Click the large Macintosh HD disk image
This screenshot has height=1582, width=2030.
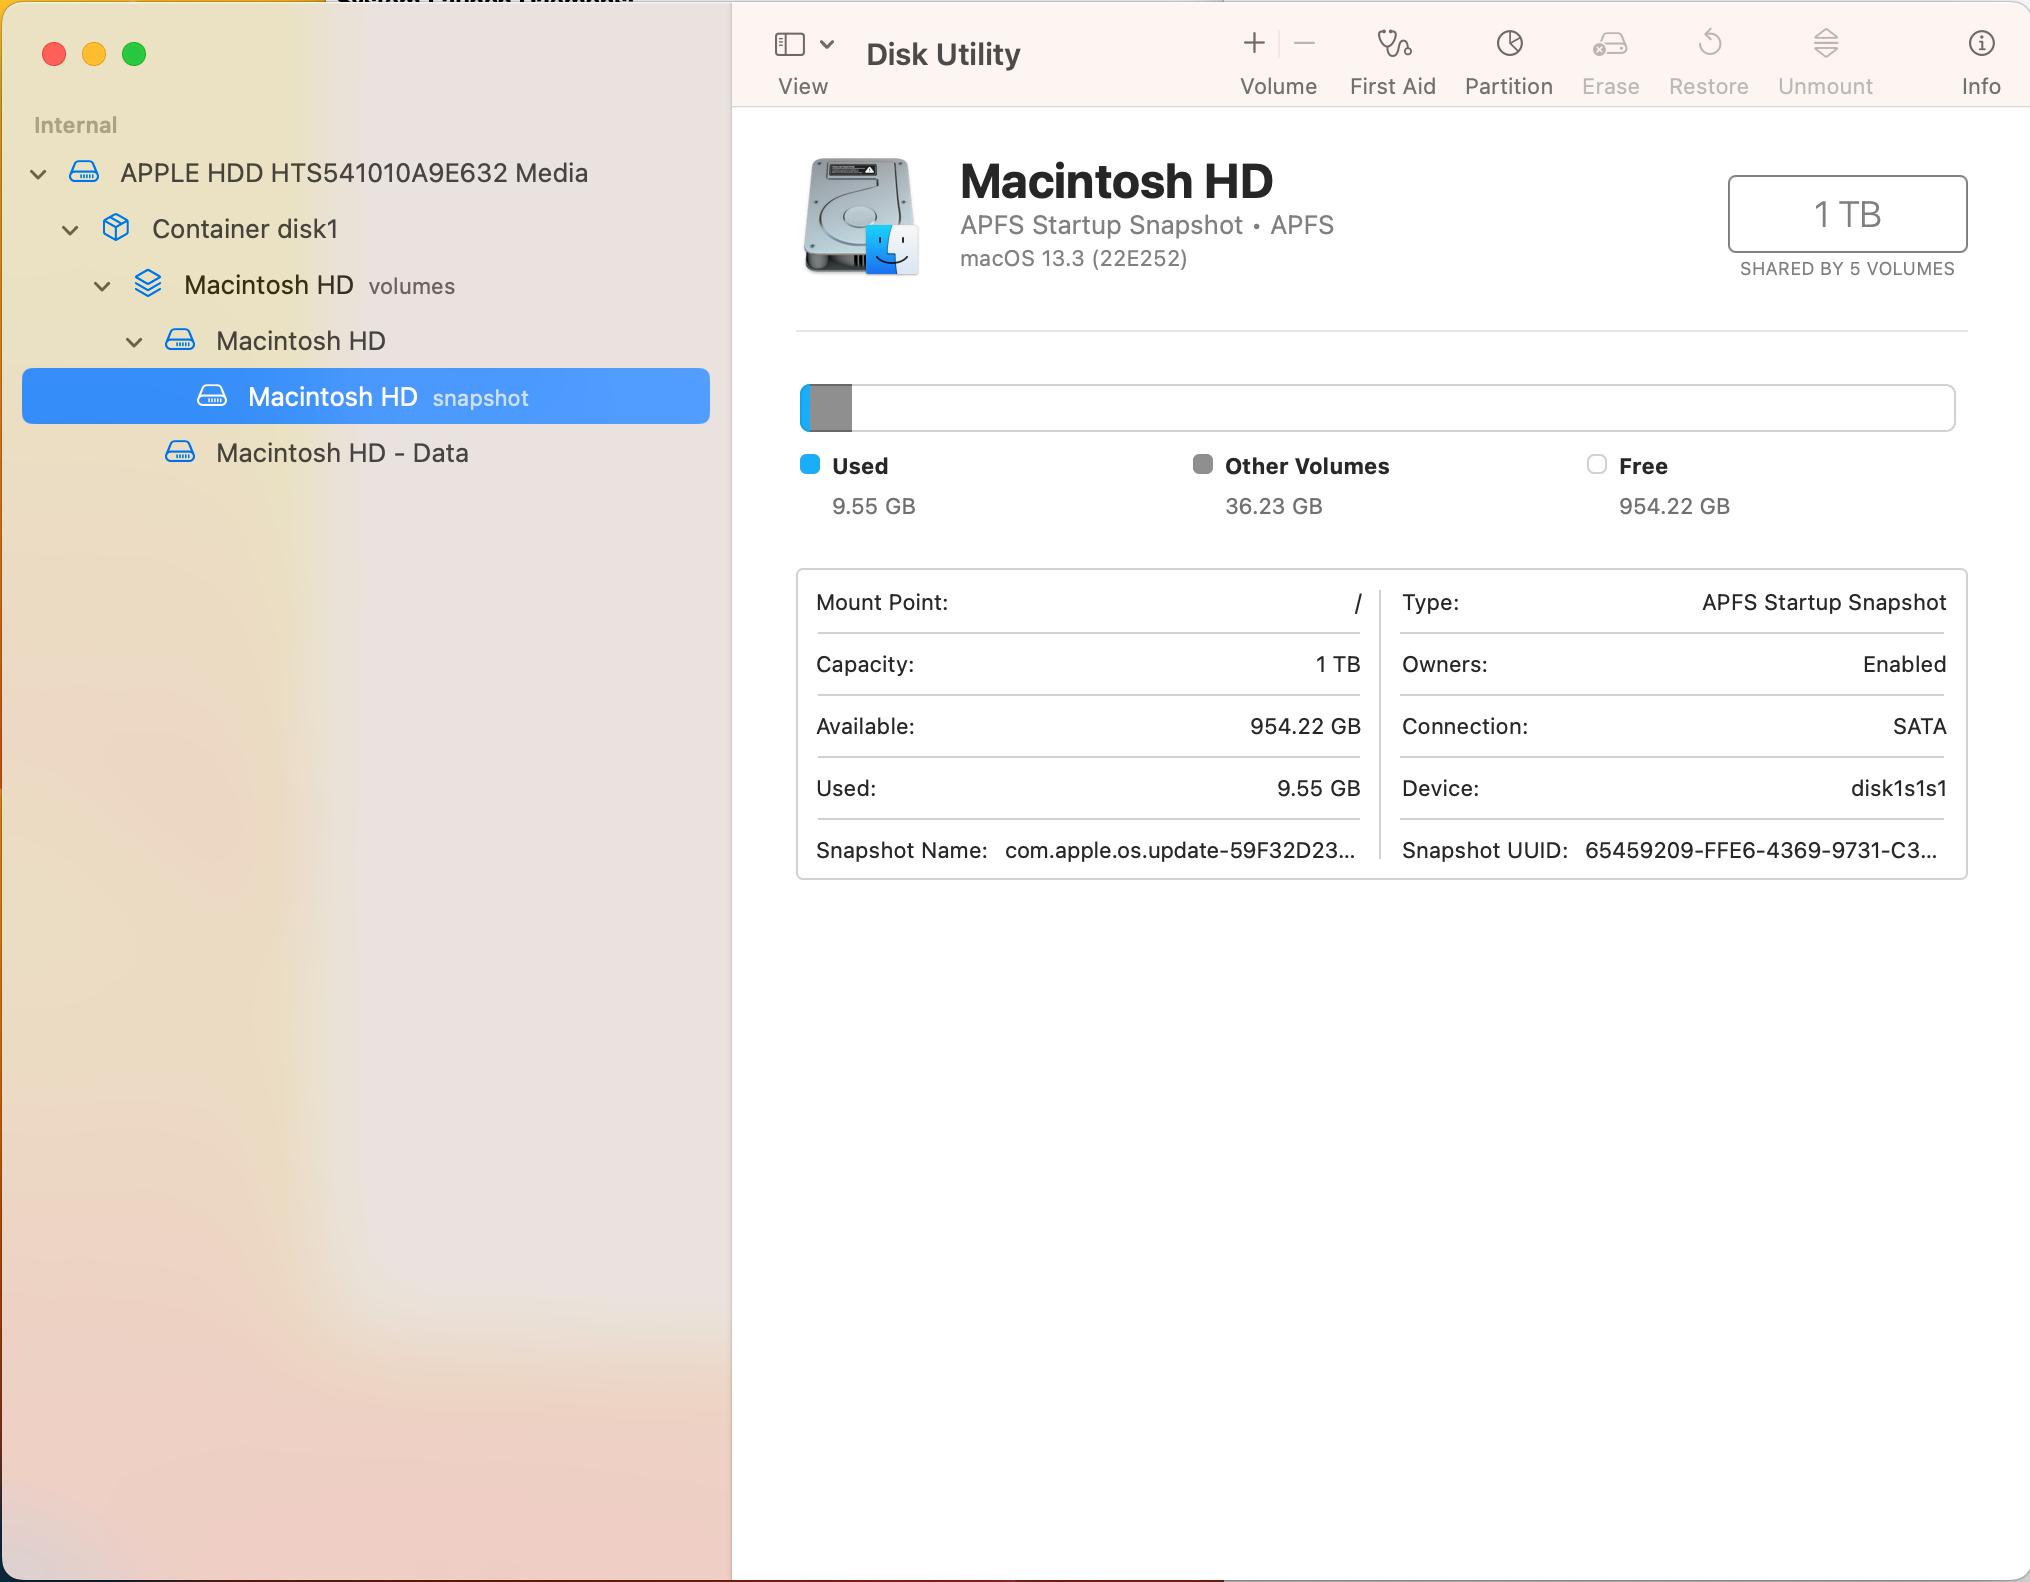[861, 216]
